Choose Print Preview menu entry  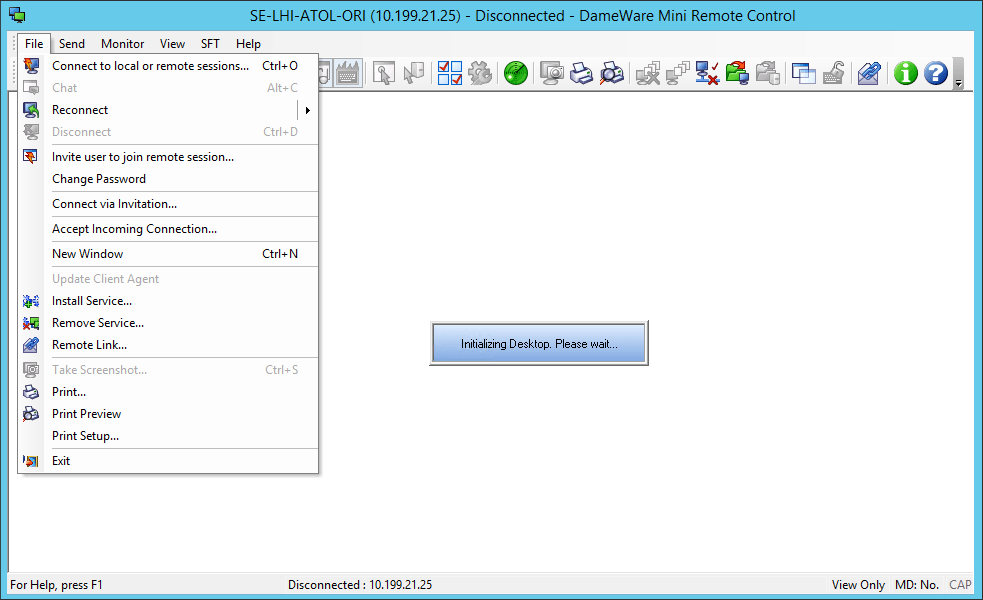(x=169, y=414)
